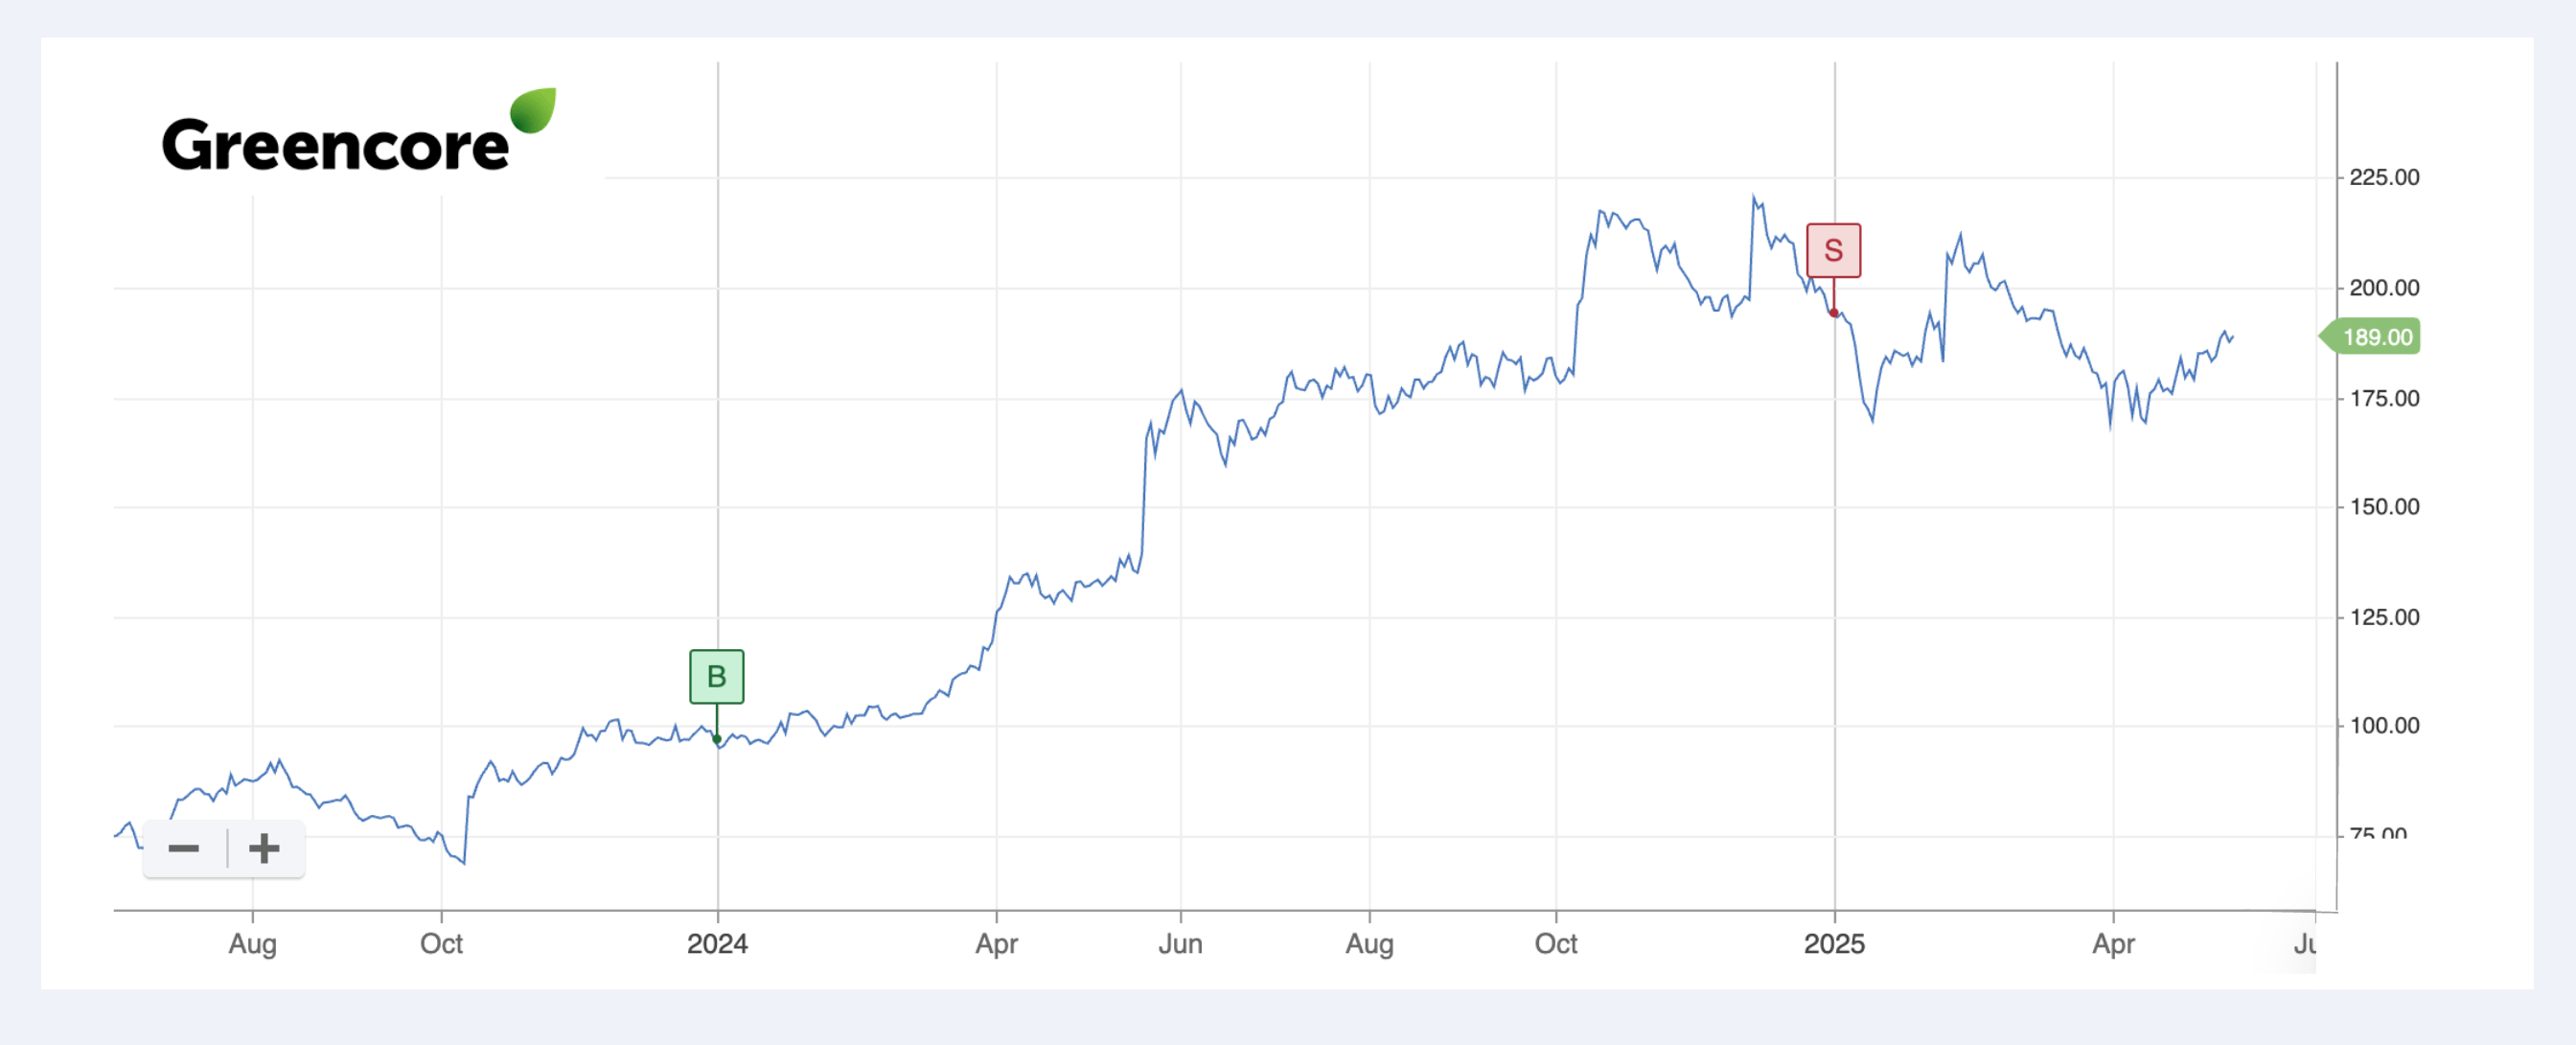Click the 100.00 price axis label
The width and height of the screenshot is (2576, 1045).
tap(2384, 726)
